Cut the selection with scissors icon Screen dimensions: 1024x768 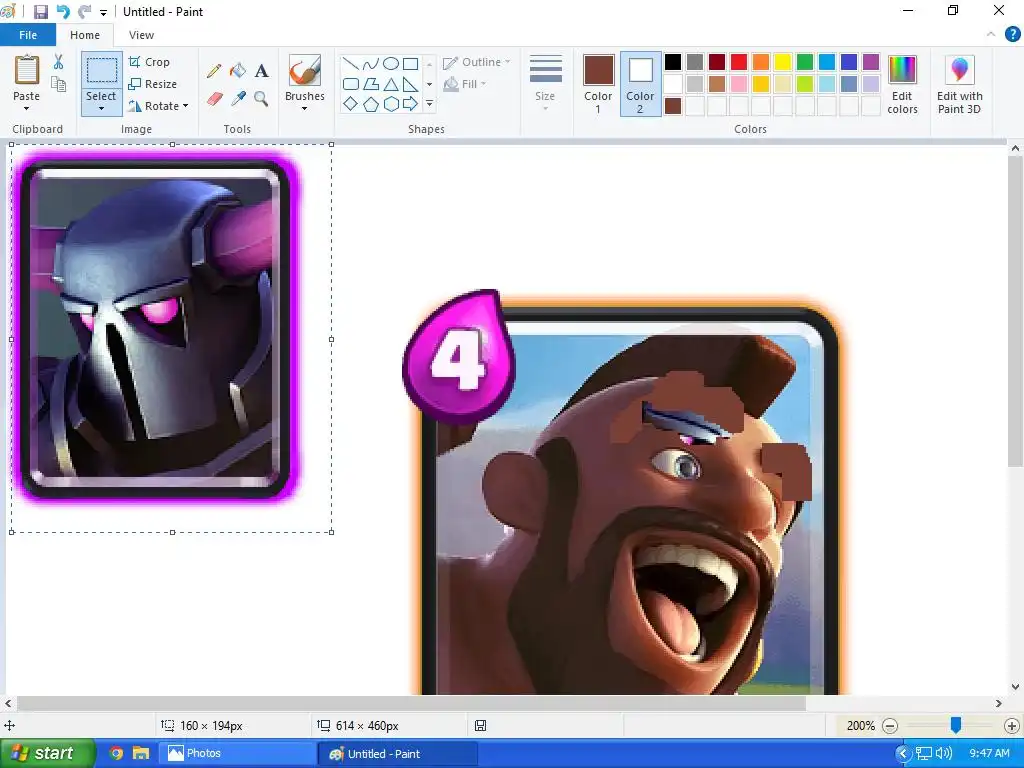coord(59,62)
